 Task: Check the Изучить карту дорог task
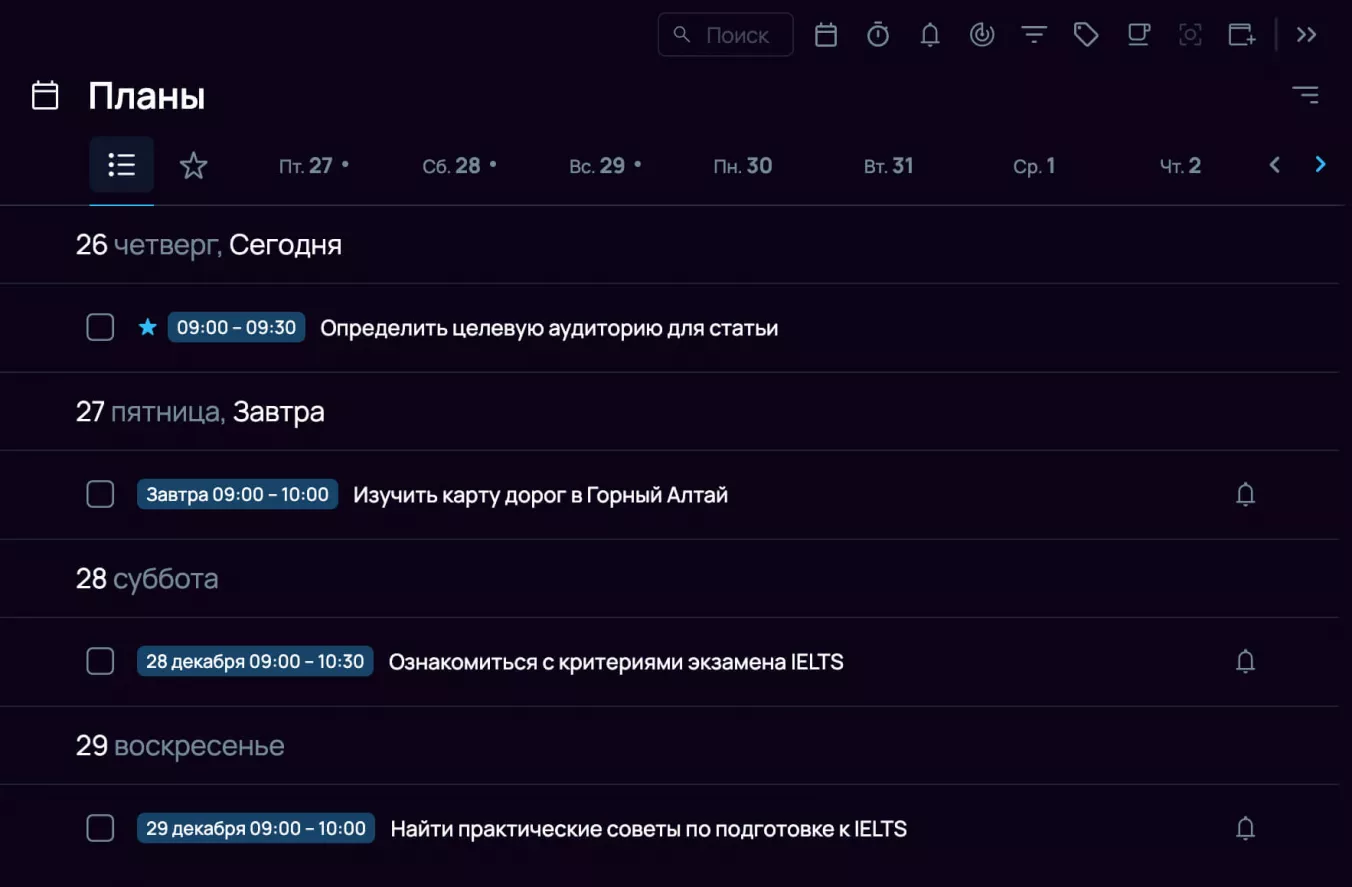pyautogui.click(x=100, y=494)
